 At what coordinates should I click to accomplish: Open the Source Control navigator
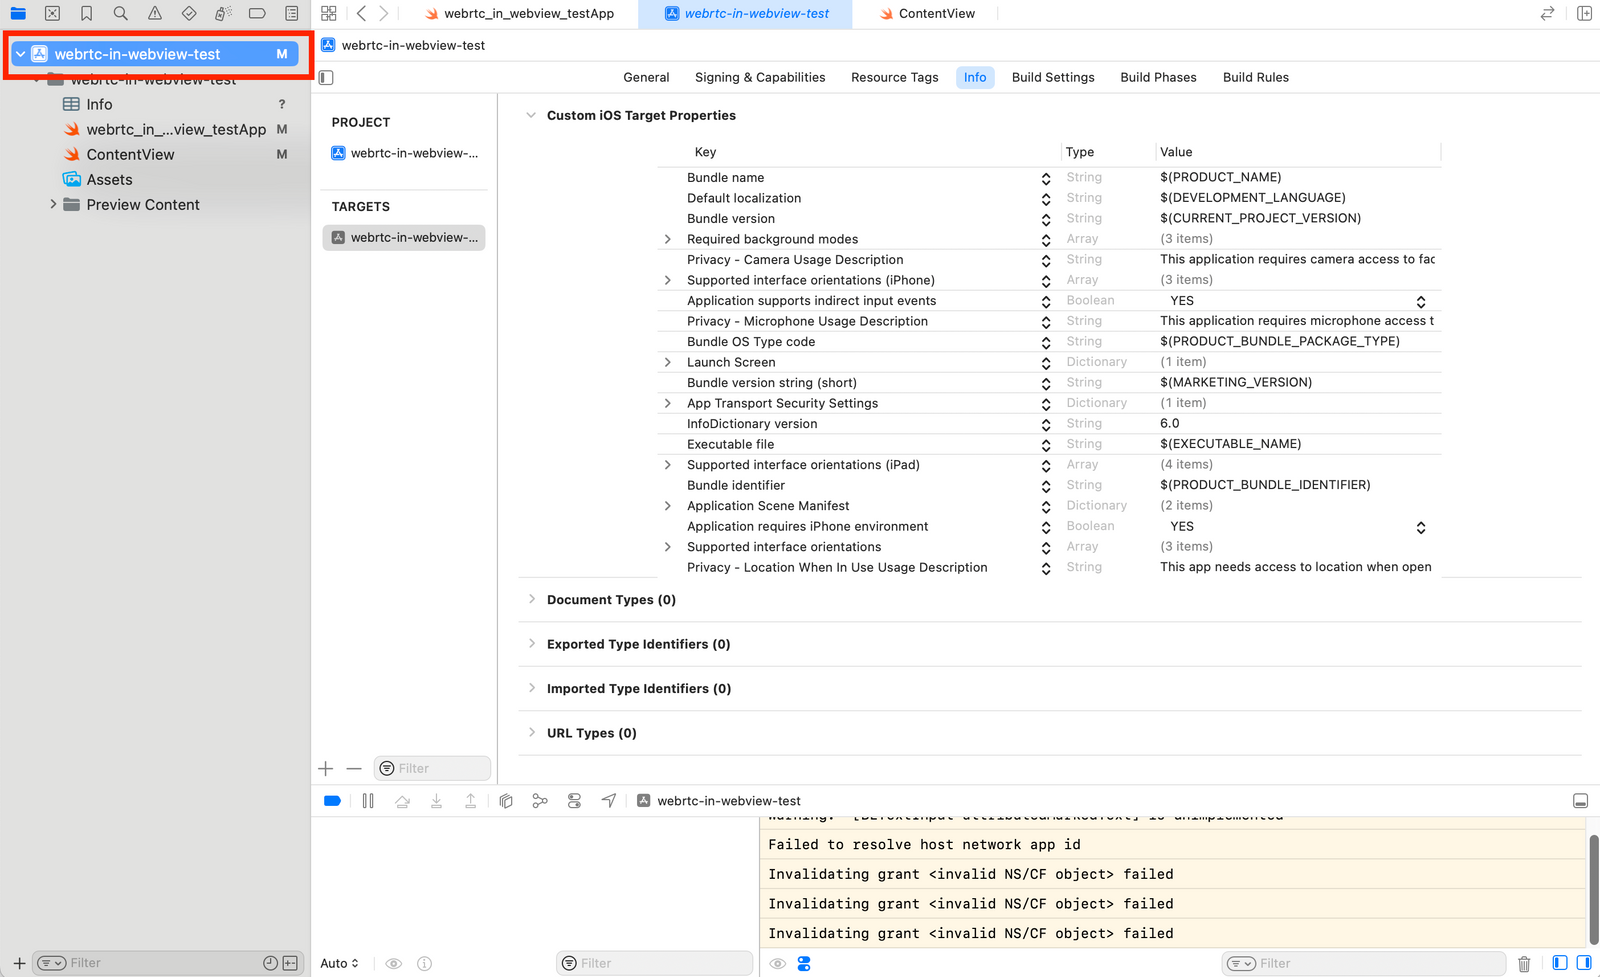click(x=52, y=14)
